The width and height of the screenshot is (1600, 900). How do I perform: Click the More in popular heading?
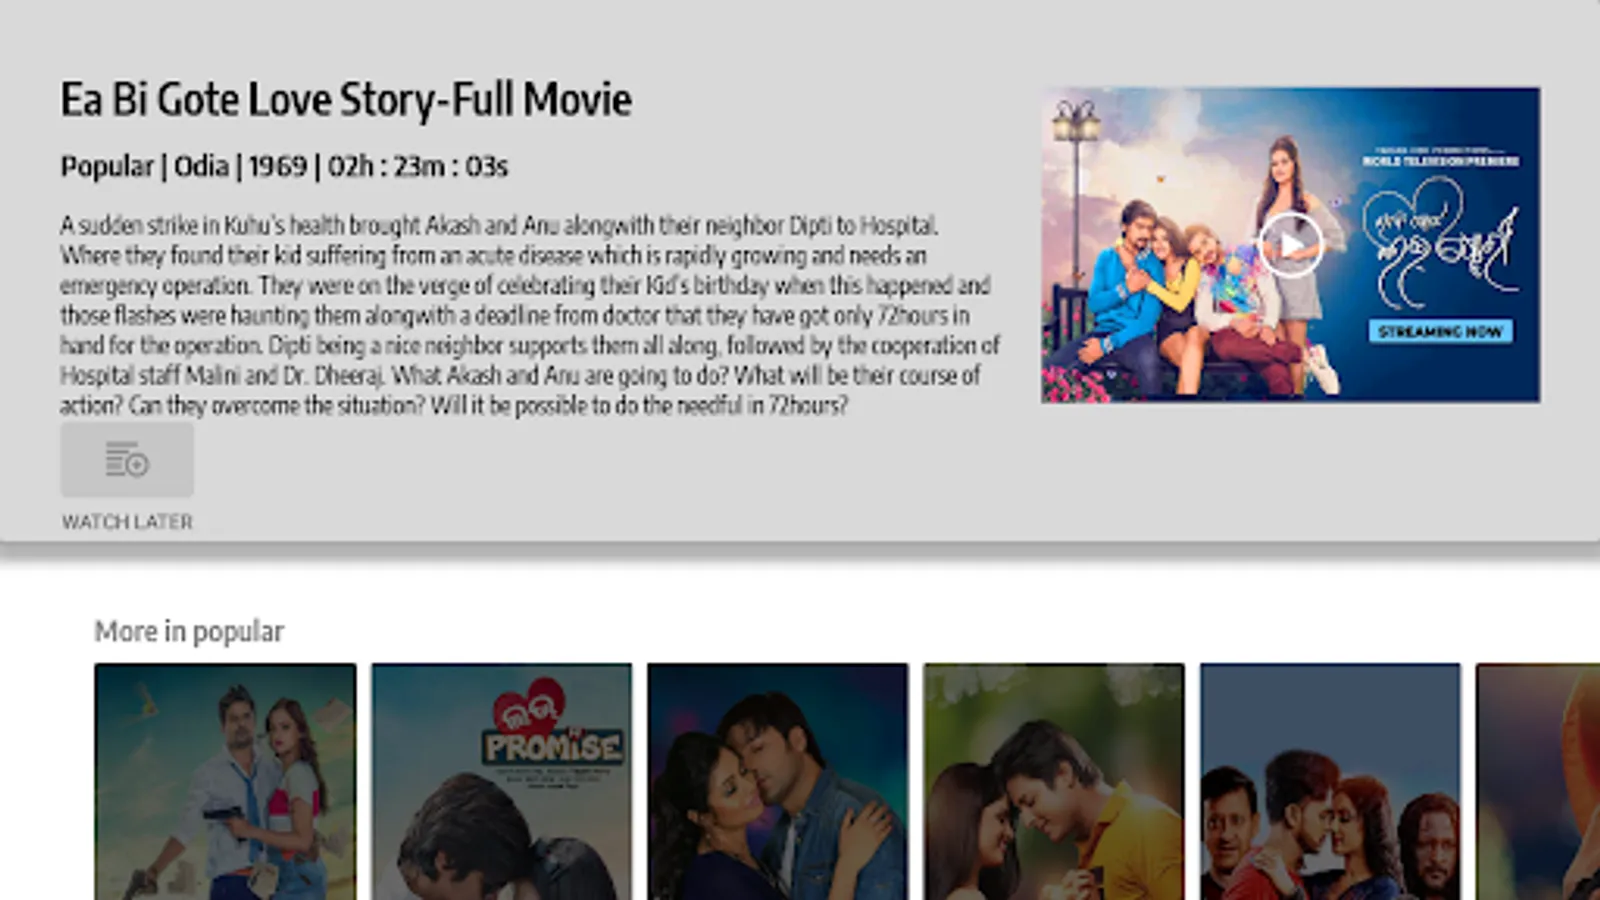tap(189, 632)
